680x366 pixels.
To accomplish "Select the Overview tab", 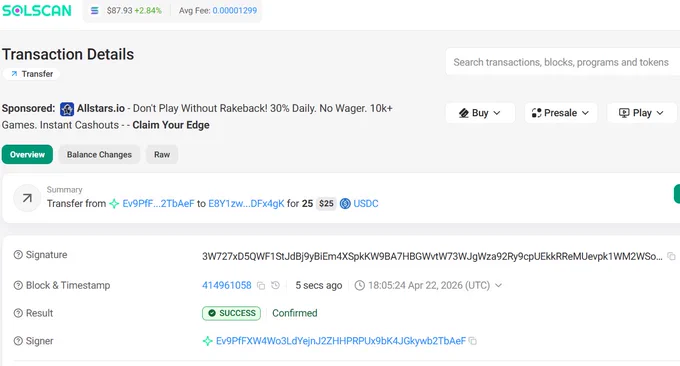I will coord(27,154).
